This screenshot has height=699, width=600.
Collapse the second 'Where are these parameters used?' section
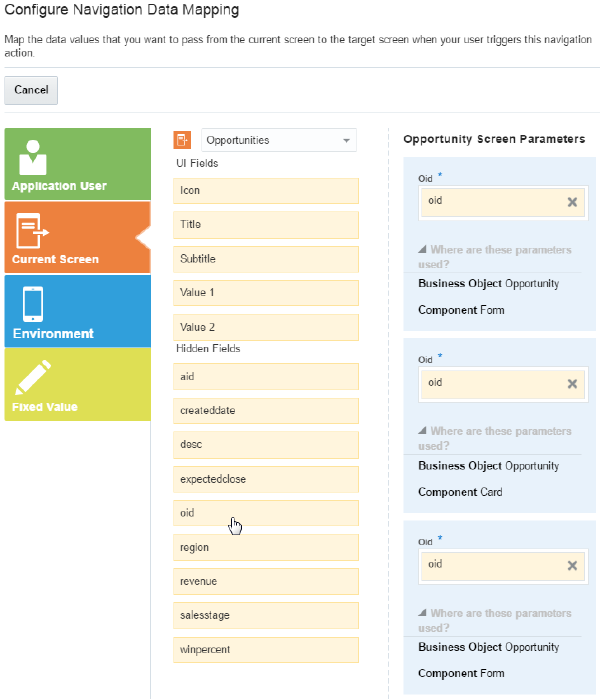[421, 432]
